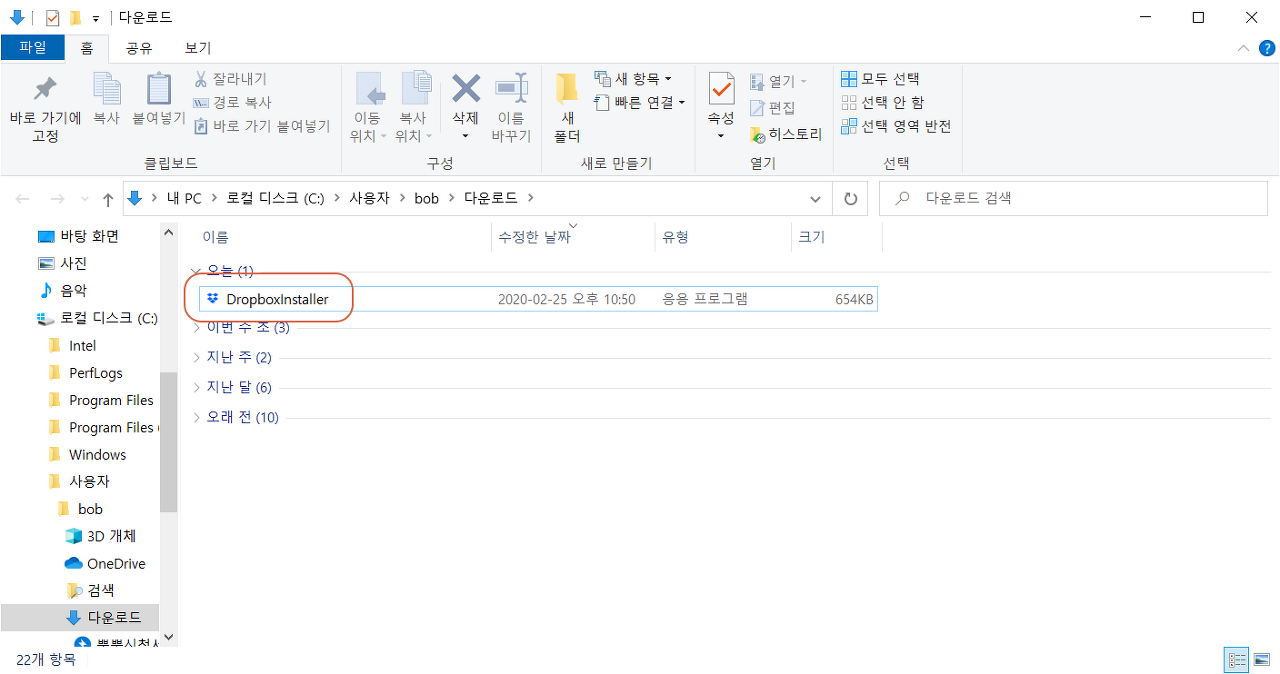
Task: Choose 경로 복사 in clipboard group
Action: point(232,102)
